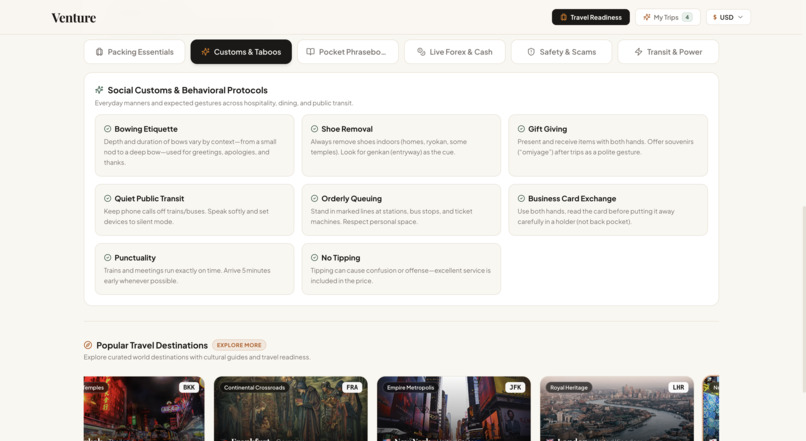The height and width of the screenshot is (441, 806).
Task: Open the Live Forex & Cash tab
Action: coord(455,52)
